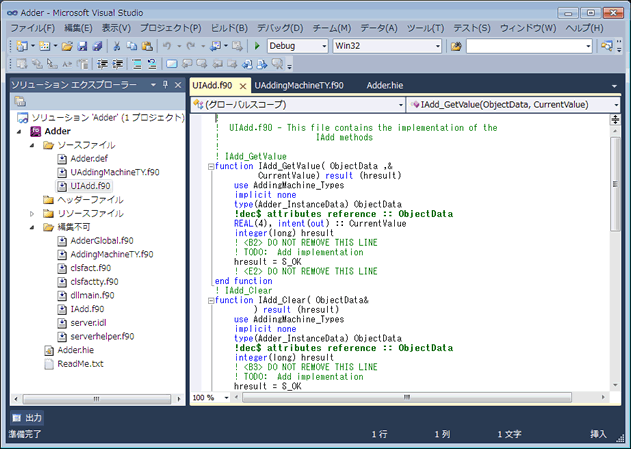Open the Debug configuration dropdown

pyautogui.click(x=322, y=46)
